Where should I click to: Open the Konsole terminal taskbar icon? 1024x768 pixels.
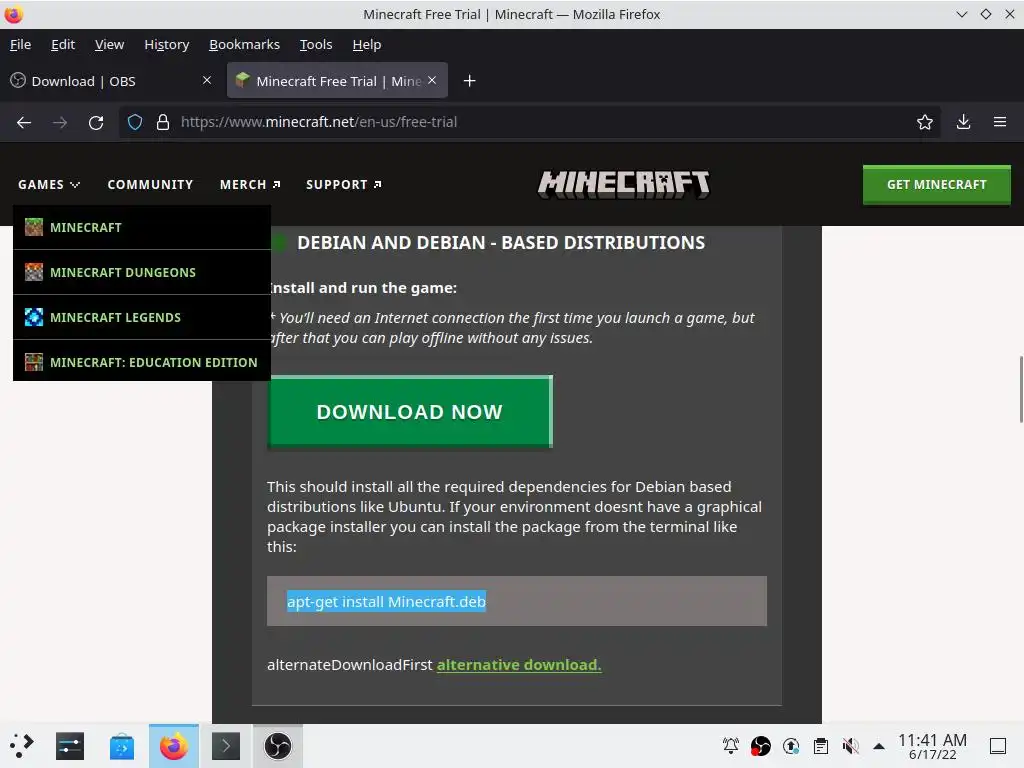tap(226, 746)
